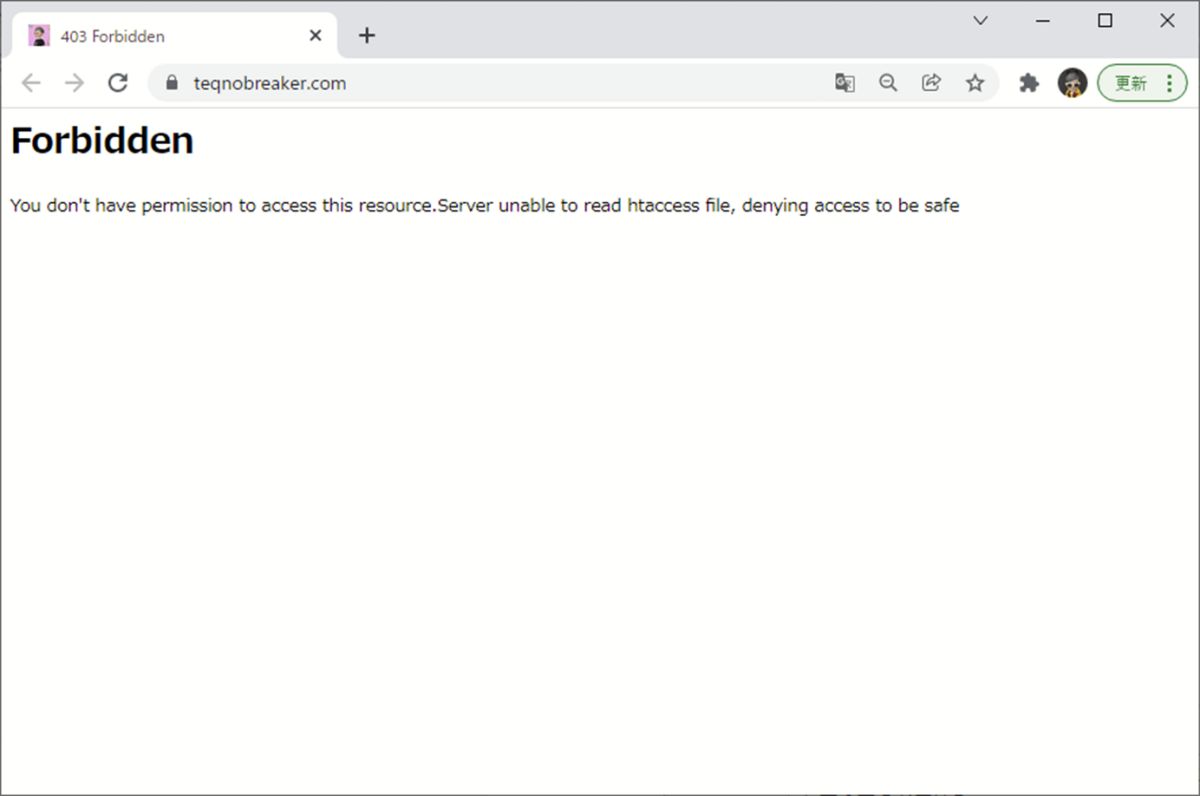Click the share this page icon
1200x796 pixels.
click(931, 83)
